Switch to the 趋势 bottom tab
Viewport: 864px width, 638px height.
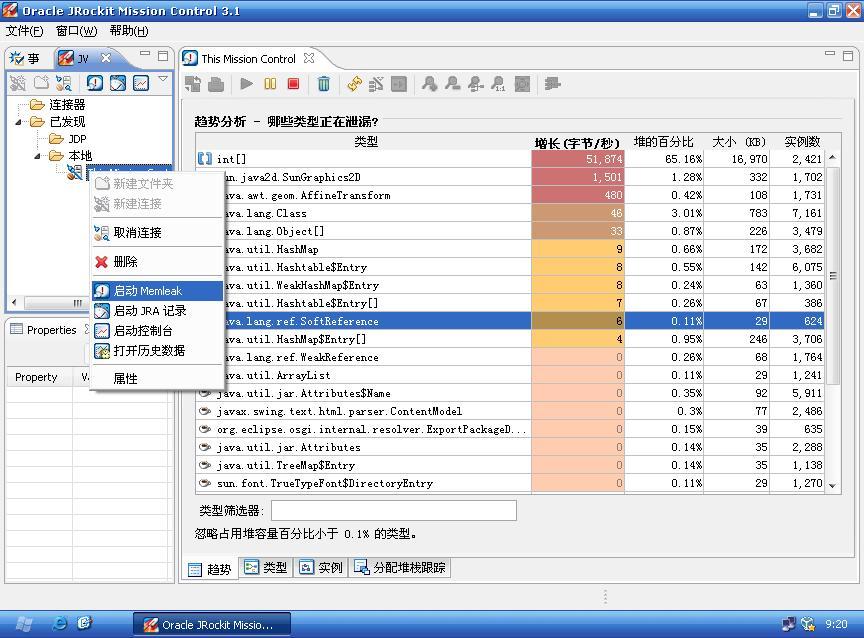pos(210,569)
